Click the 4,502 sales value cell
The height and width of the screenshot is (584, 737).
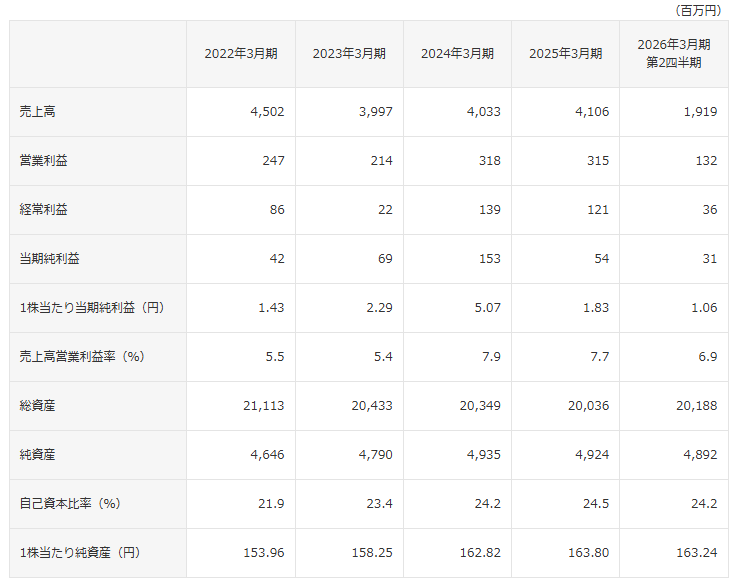(267, 112)
